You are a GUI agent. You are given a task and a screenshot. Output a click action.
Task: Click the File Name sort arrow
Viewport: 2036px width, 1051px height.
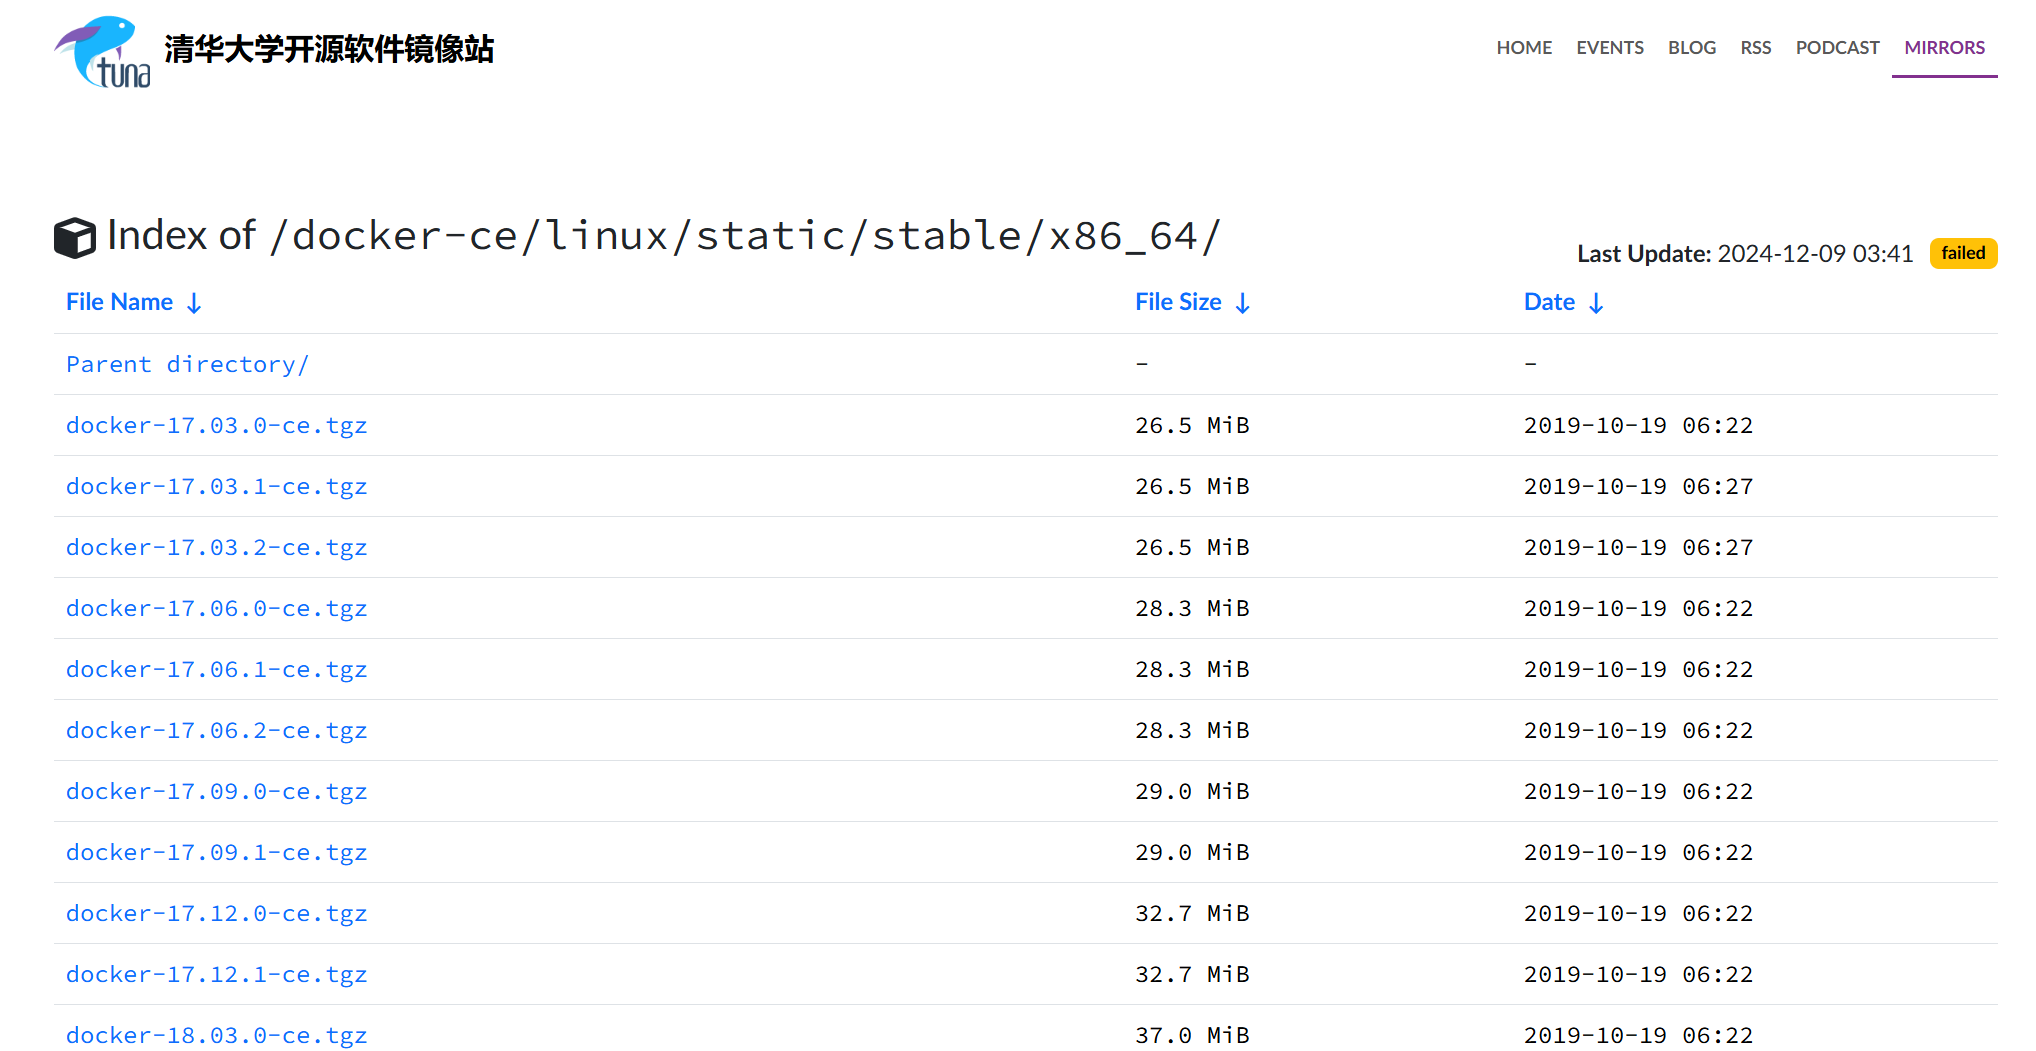(195, 304)
